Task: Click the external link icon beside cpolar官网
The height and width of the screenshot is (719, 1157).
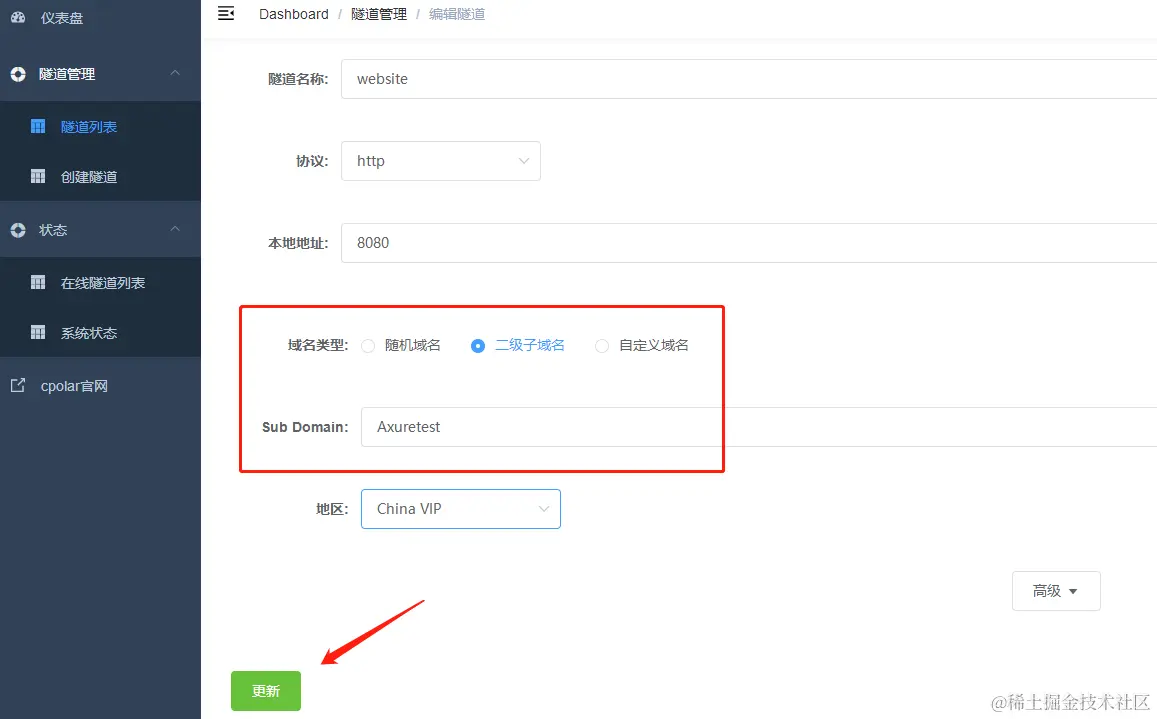Action: [18, 385]
